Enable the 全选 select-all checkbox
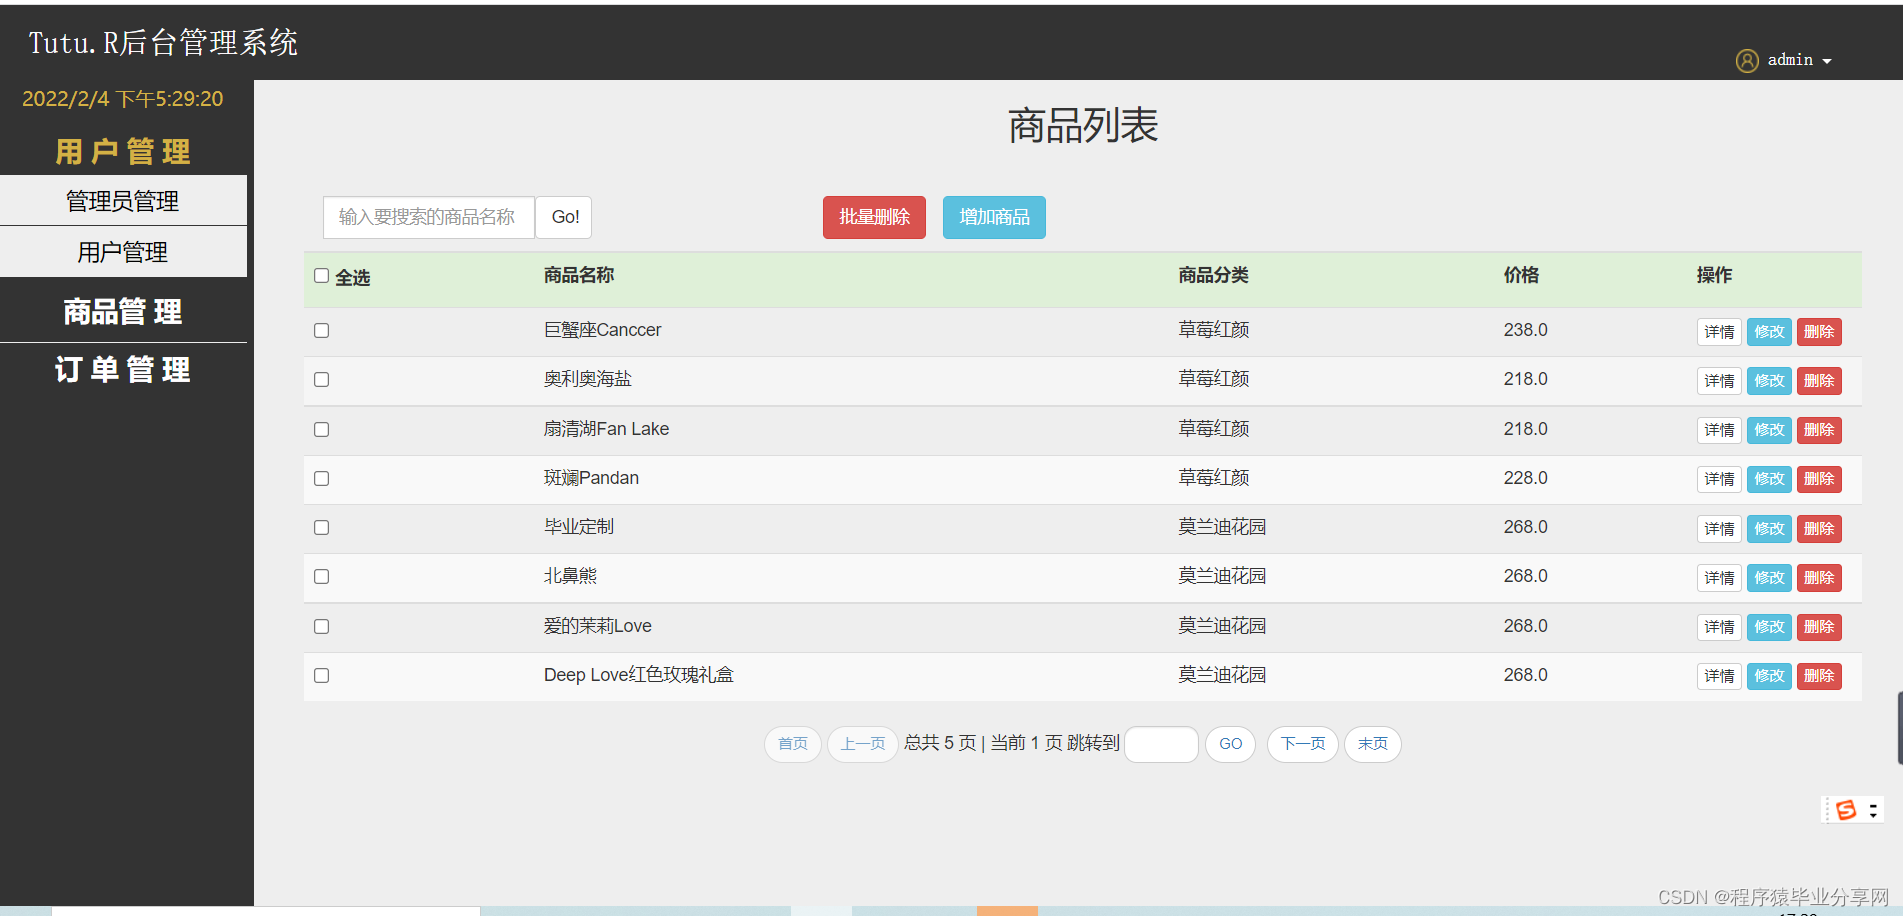1903x916 pixels. click(x=321, y=275)
